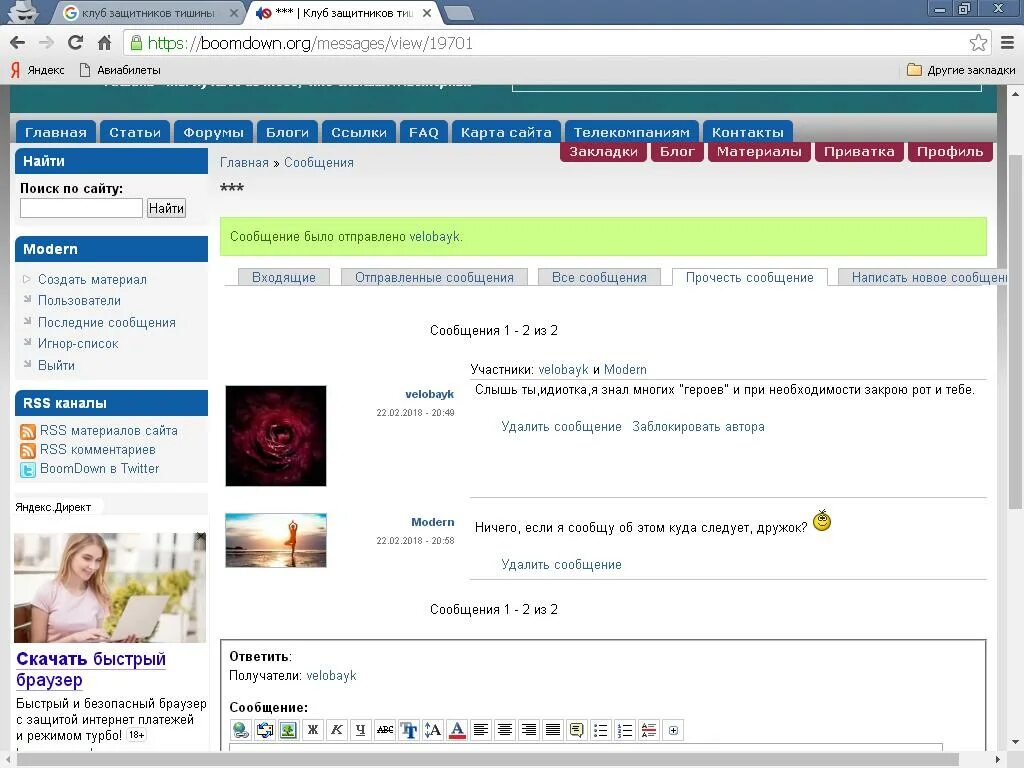Screen dimensions: 1024x768
Task: Click the editor icon with red and black lines
Action: 649,730
